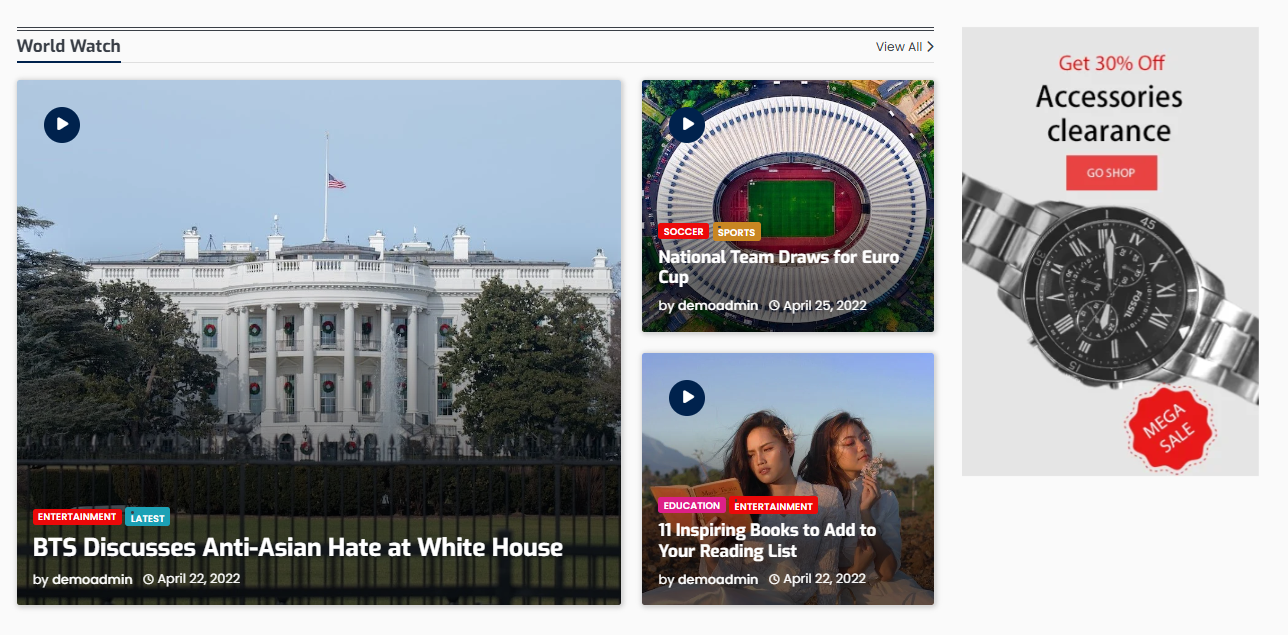The width and height of the screenshot is (1288, 635).
Task: Select the pink EDUCATION tag
Action: (691, 506)
